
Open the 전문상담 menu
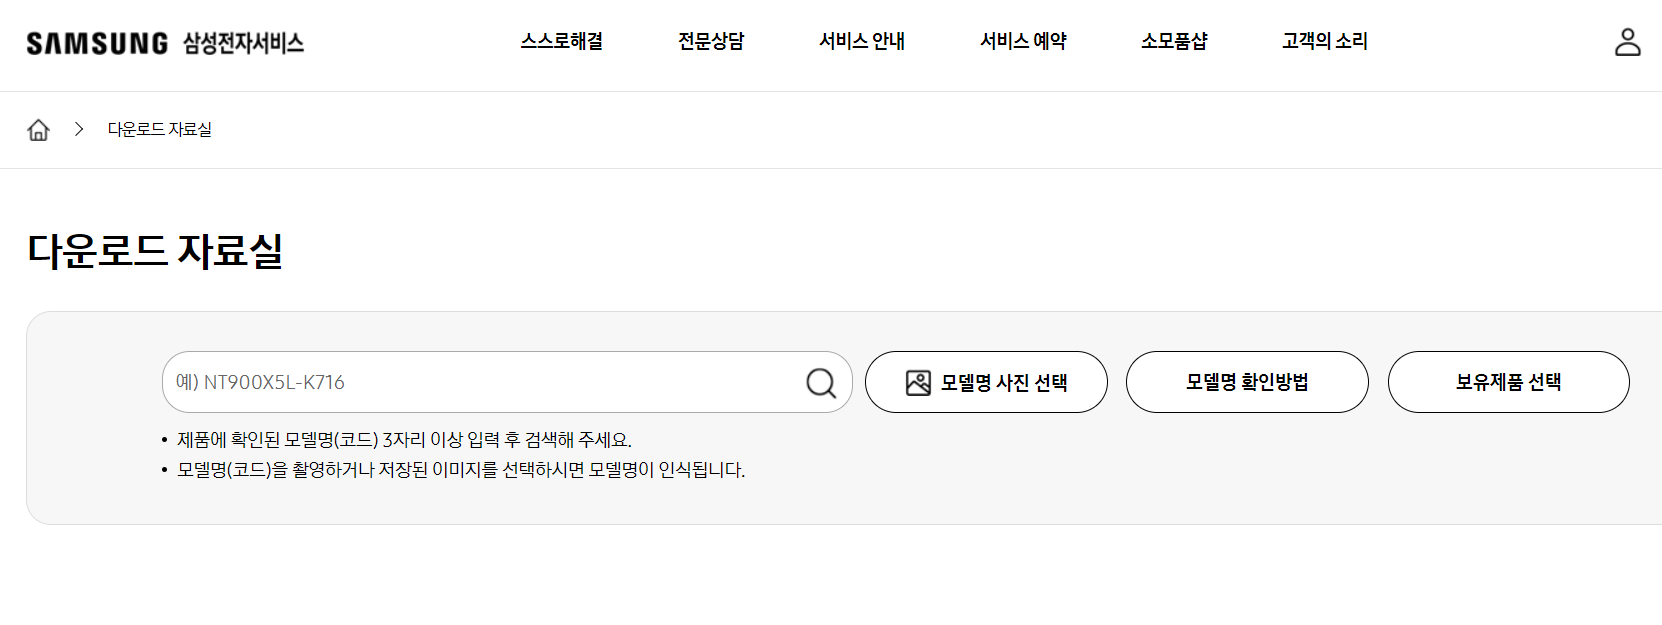click(711, 41)
